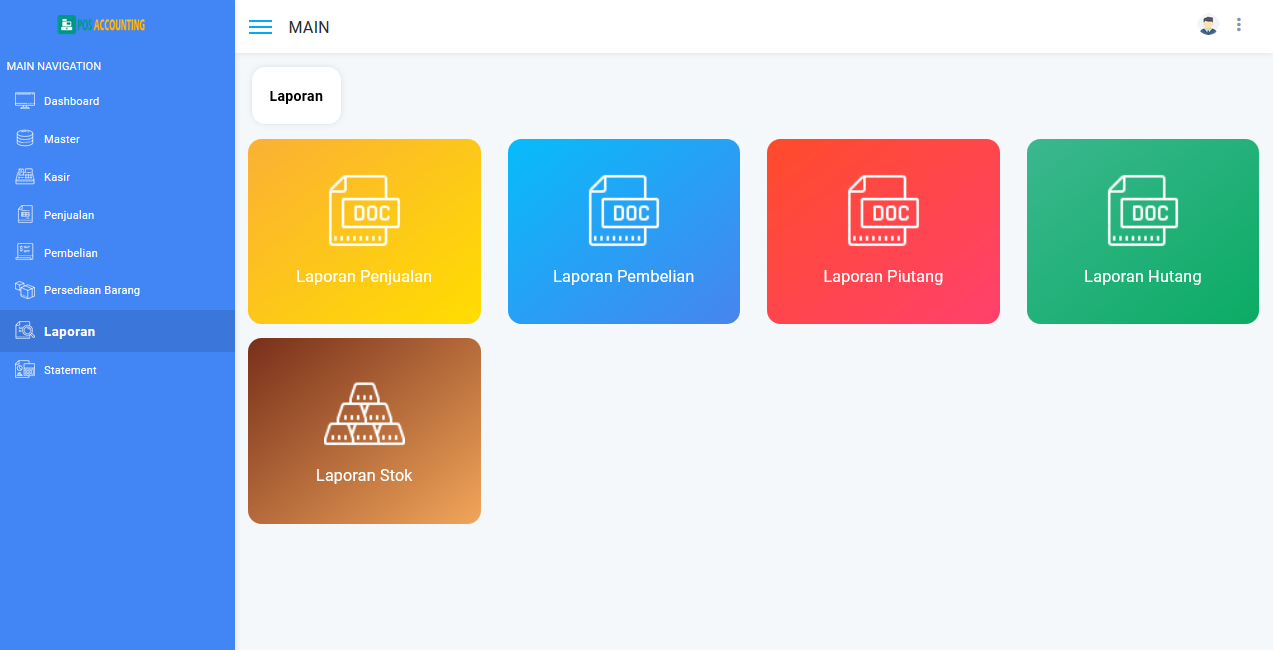Open the Dashboard monitor icon in sidebar
Image resolution: width=1273 pixels, height=650 pixels.
[24, 100]
